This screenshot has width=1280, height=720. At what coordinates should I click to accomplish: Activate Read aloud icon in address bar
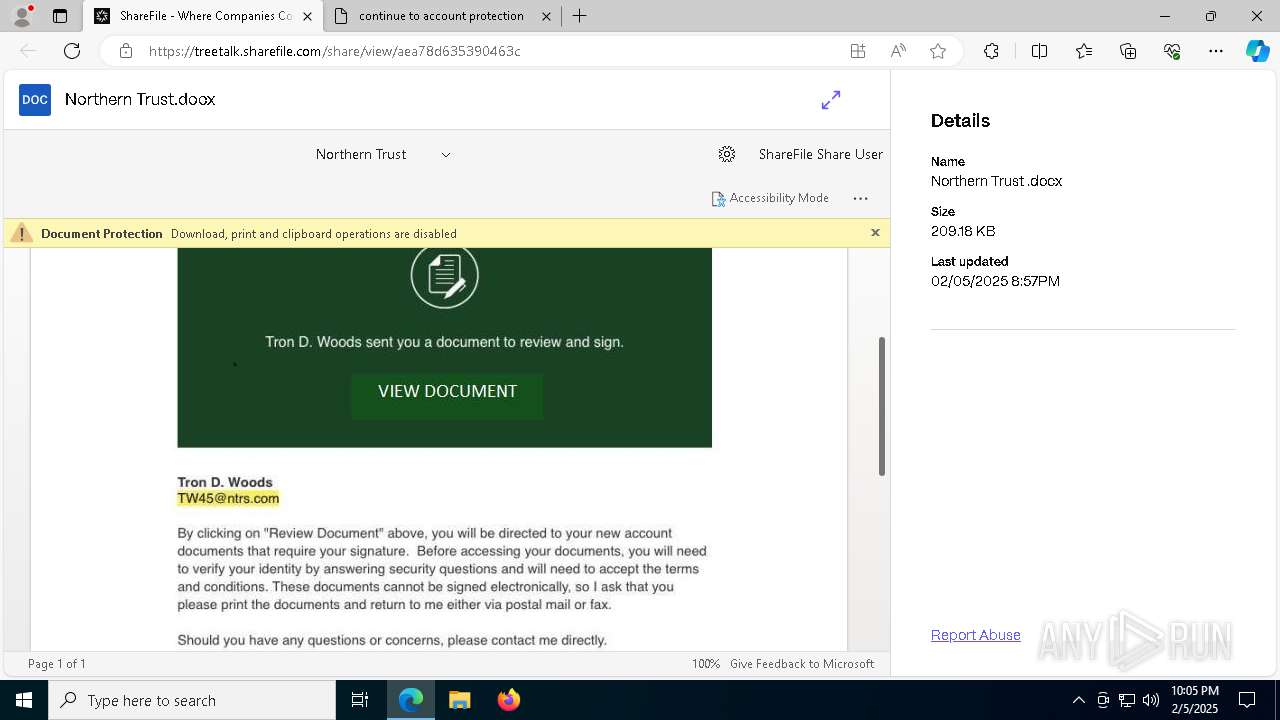[898, 51]
